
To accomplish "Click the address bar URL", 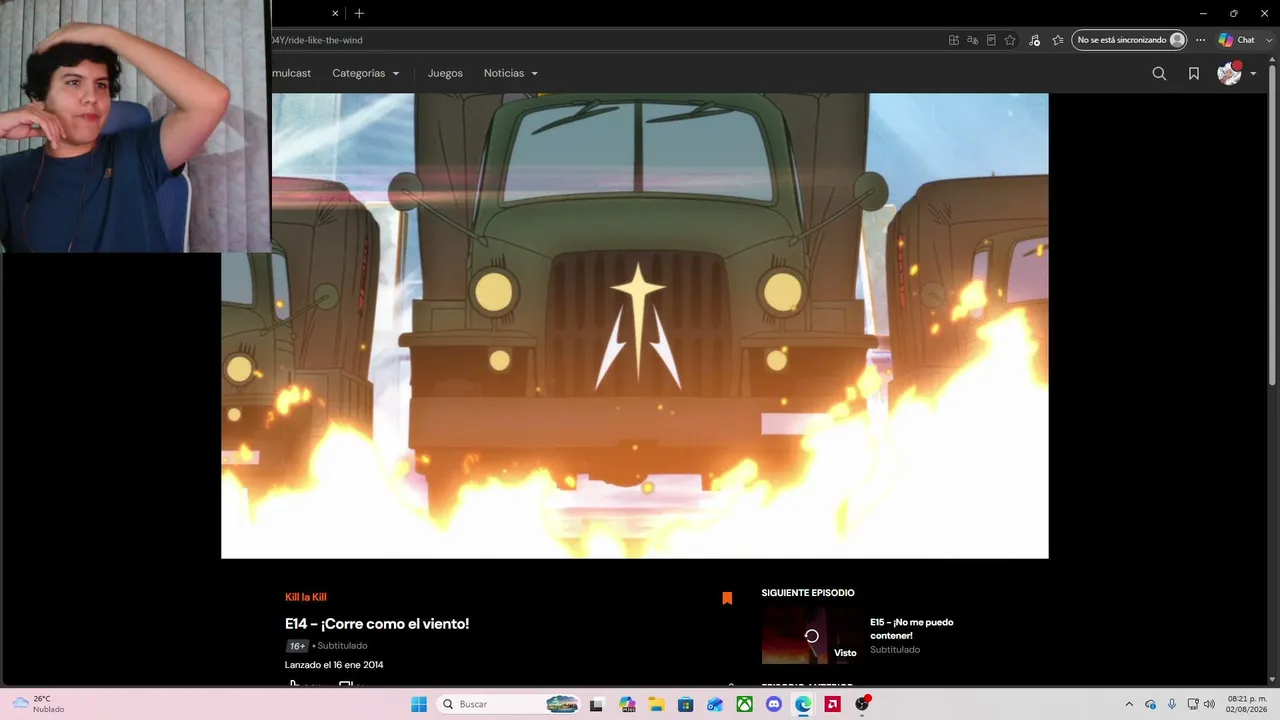I will point(317,40).
